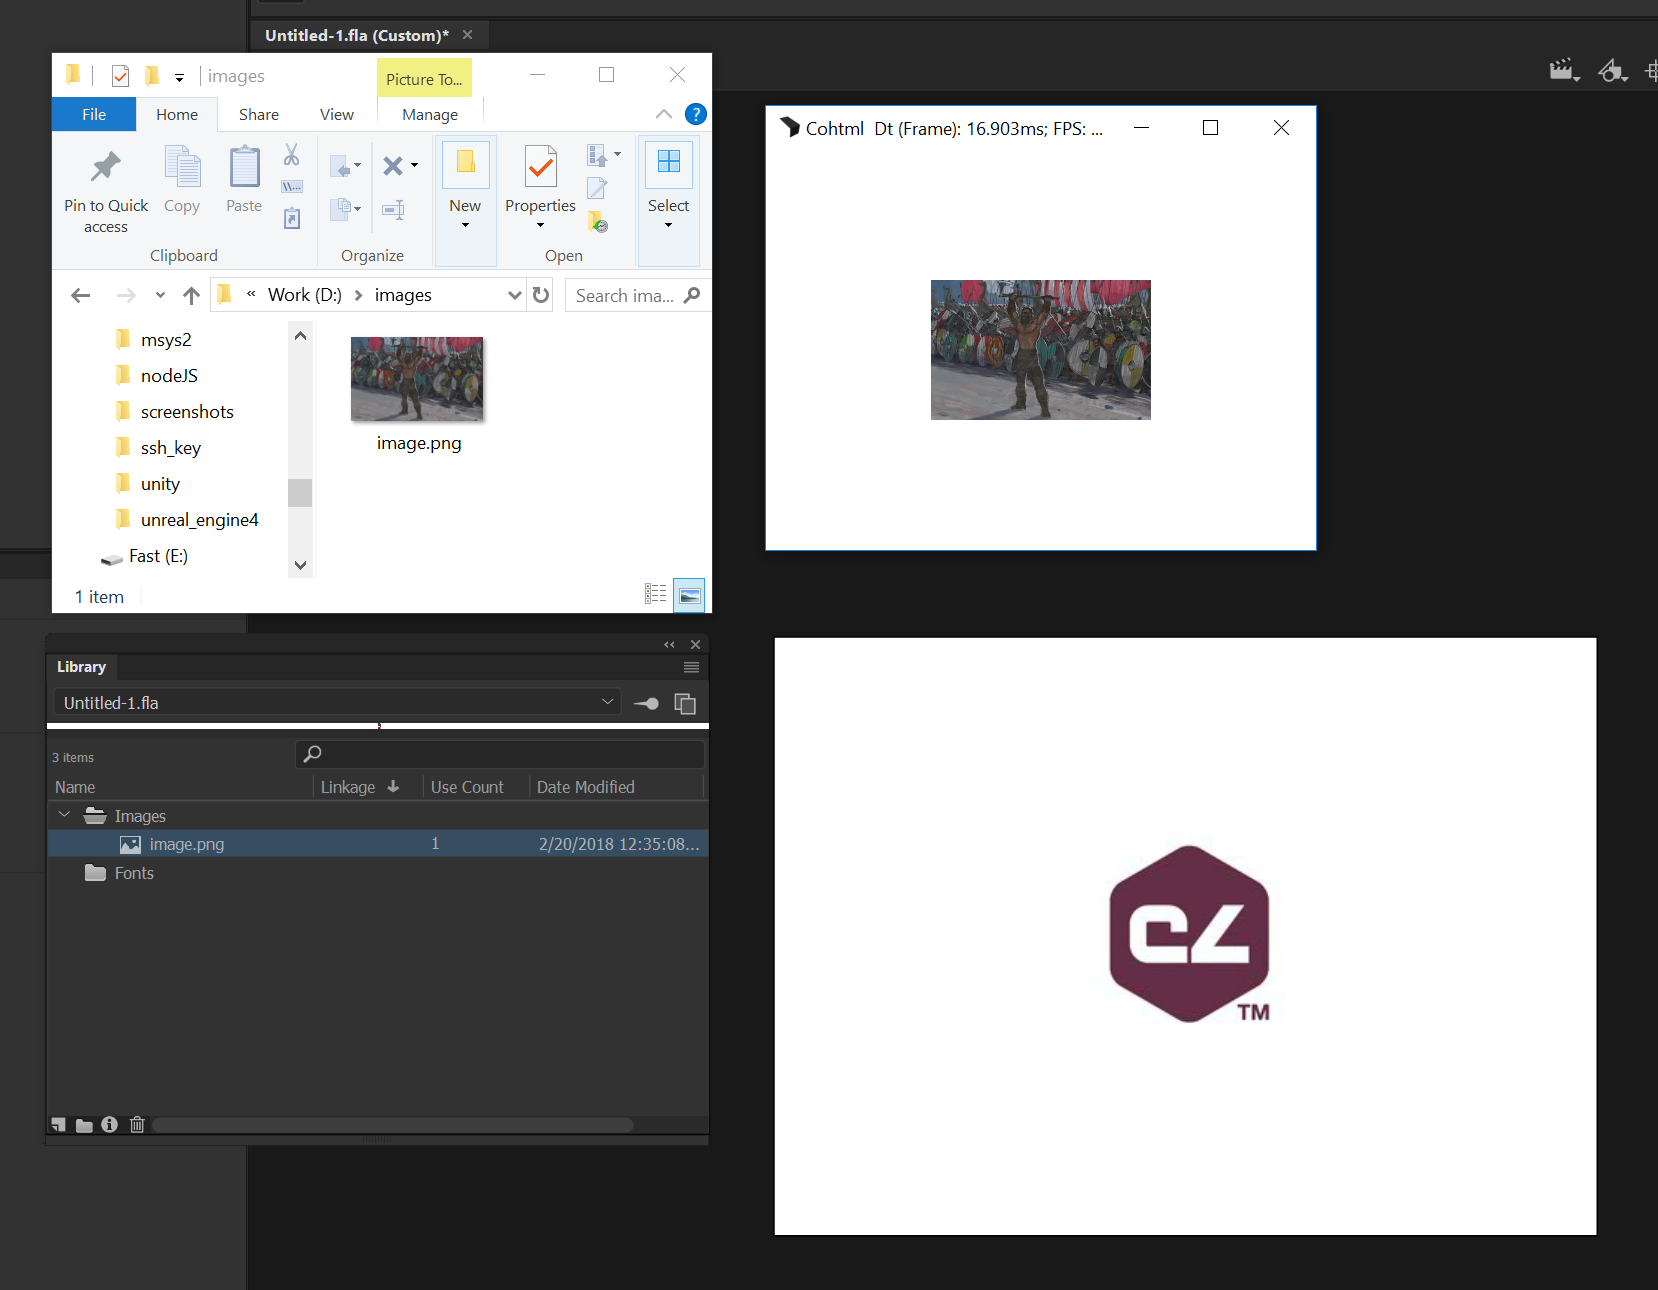Toggle the Quick Access properties checkmark
This screenshot has width=1658, height=1290.
click(120, 76)
